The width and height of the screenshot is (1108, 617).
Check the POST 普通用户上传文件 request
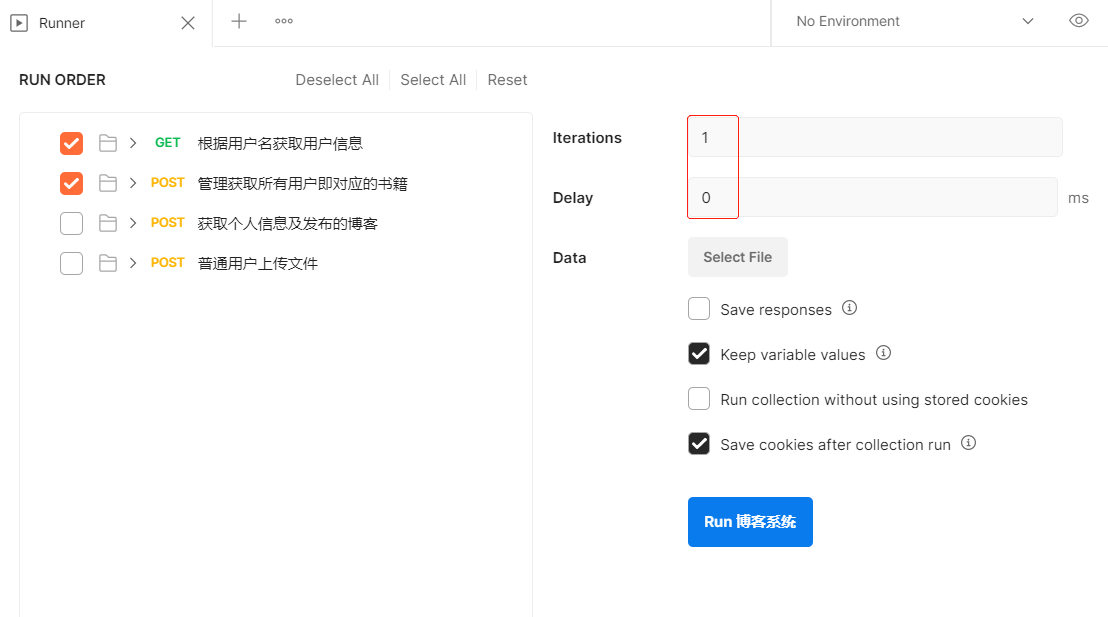pyautogui.click(x=71, y=263)
